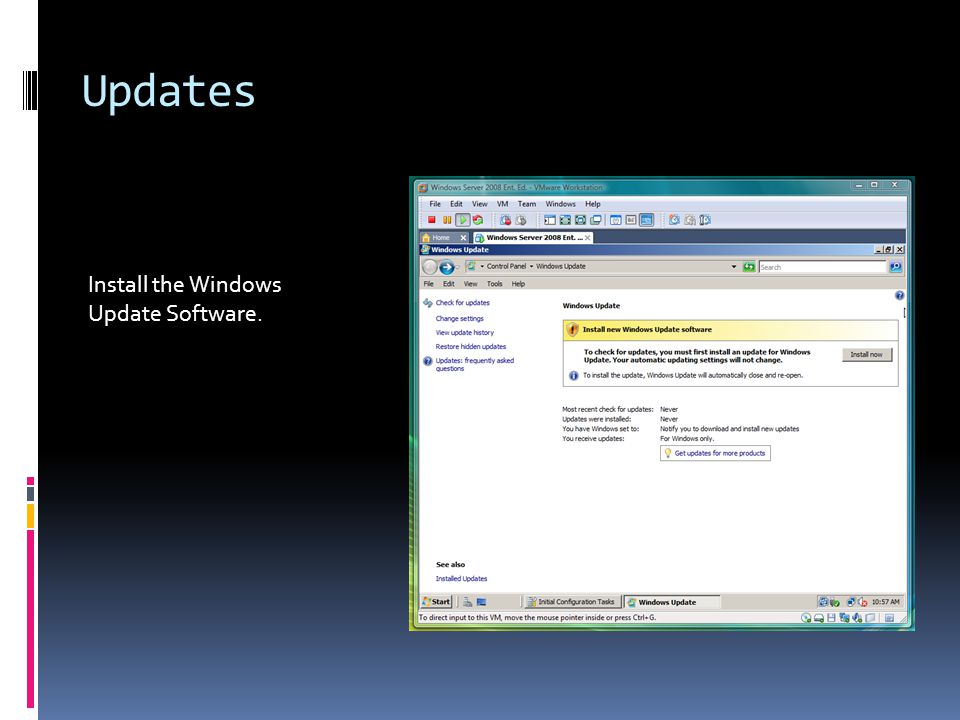Image resolution: width=960 pixels, height=720 pixels.
Task: Click the multiple monitors toolbar icon
Action: [x=596, y=220]
